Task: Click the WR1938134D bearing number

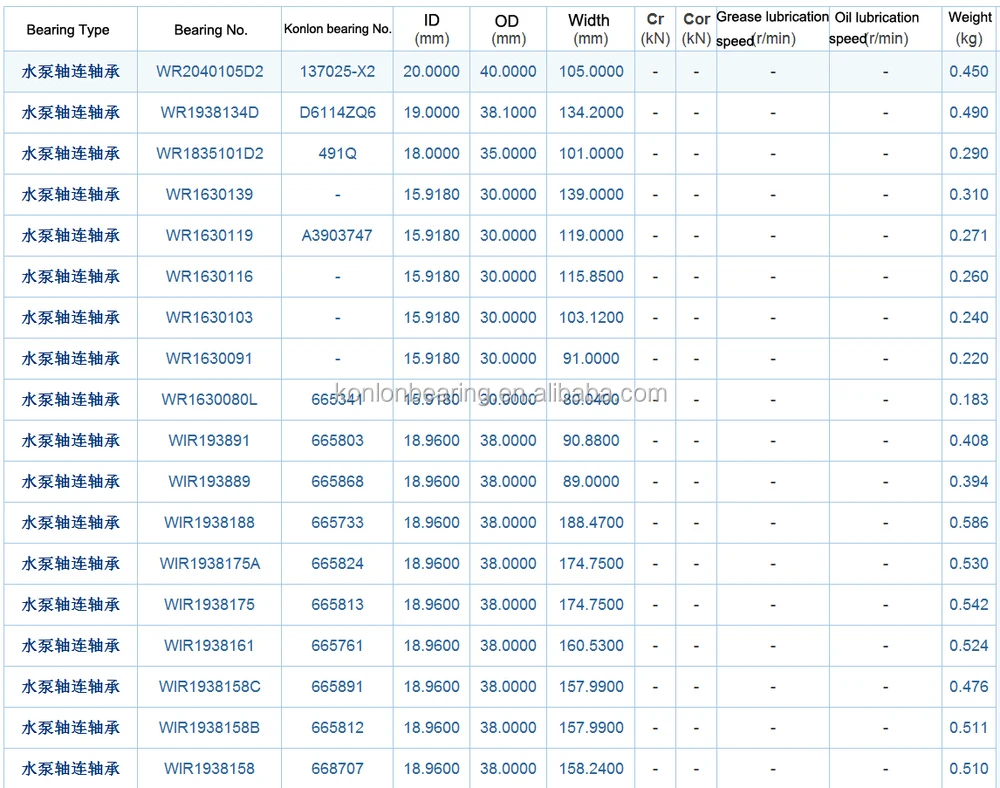Action: pyautogui.click(x=210, y=113)
